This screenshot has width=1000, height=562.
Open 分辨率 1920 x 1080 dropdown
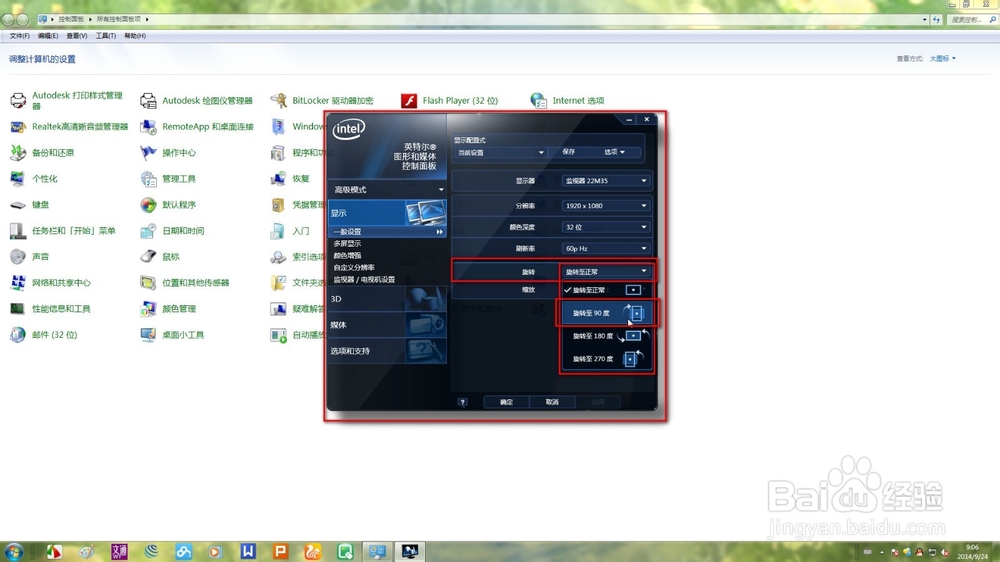click(605, 205)
